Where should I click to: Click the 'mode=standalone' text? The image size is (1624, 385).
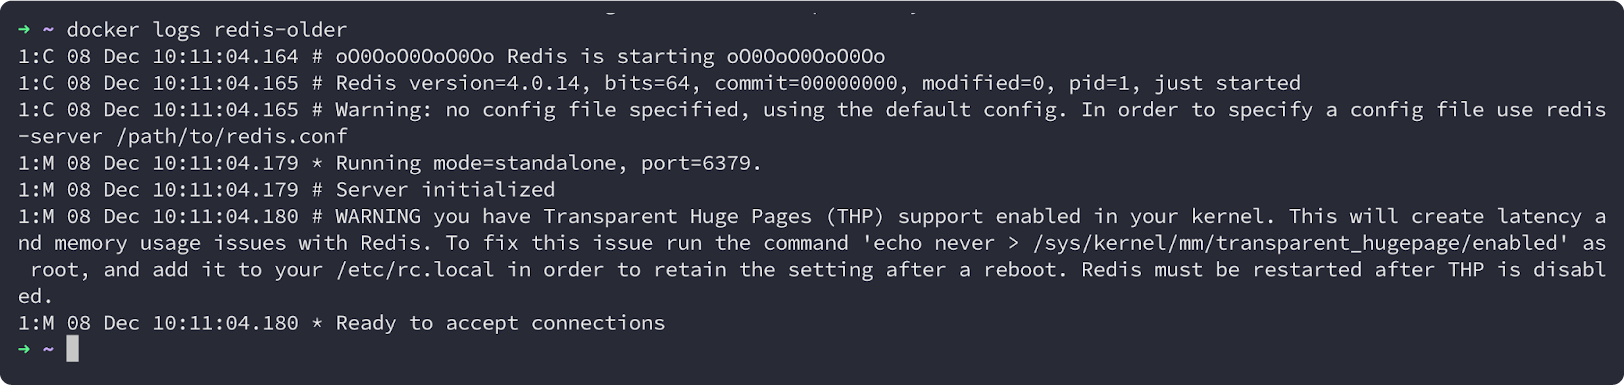[525, 163]
